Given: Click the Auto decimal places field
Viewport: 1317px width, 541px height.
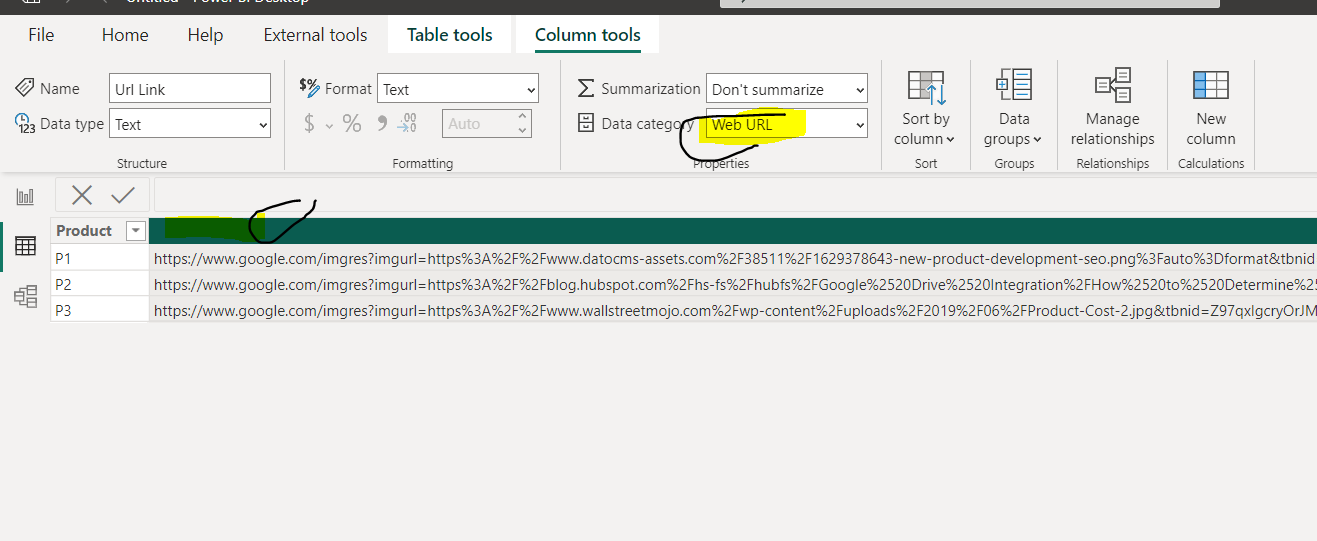Looking at the screenshot, I should (x=479, y=124).
